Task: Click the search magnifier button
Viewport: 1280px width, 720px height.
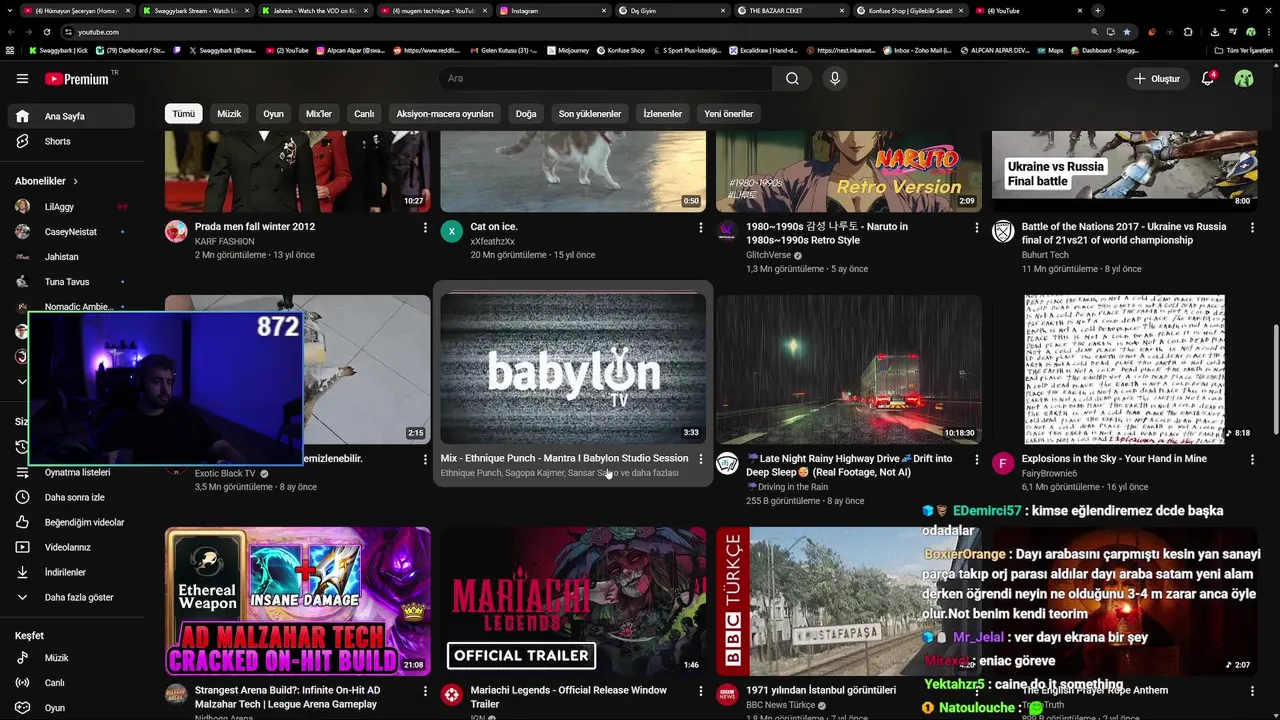Action: [792, 78]
